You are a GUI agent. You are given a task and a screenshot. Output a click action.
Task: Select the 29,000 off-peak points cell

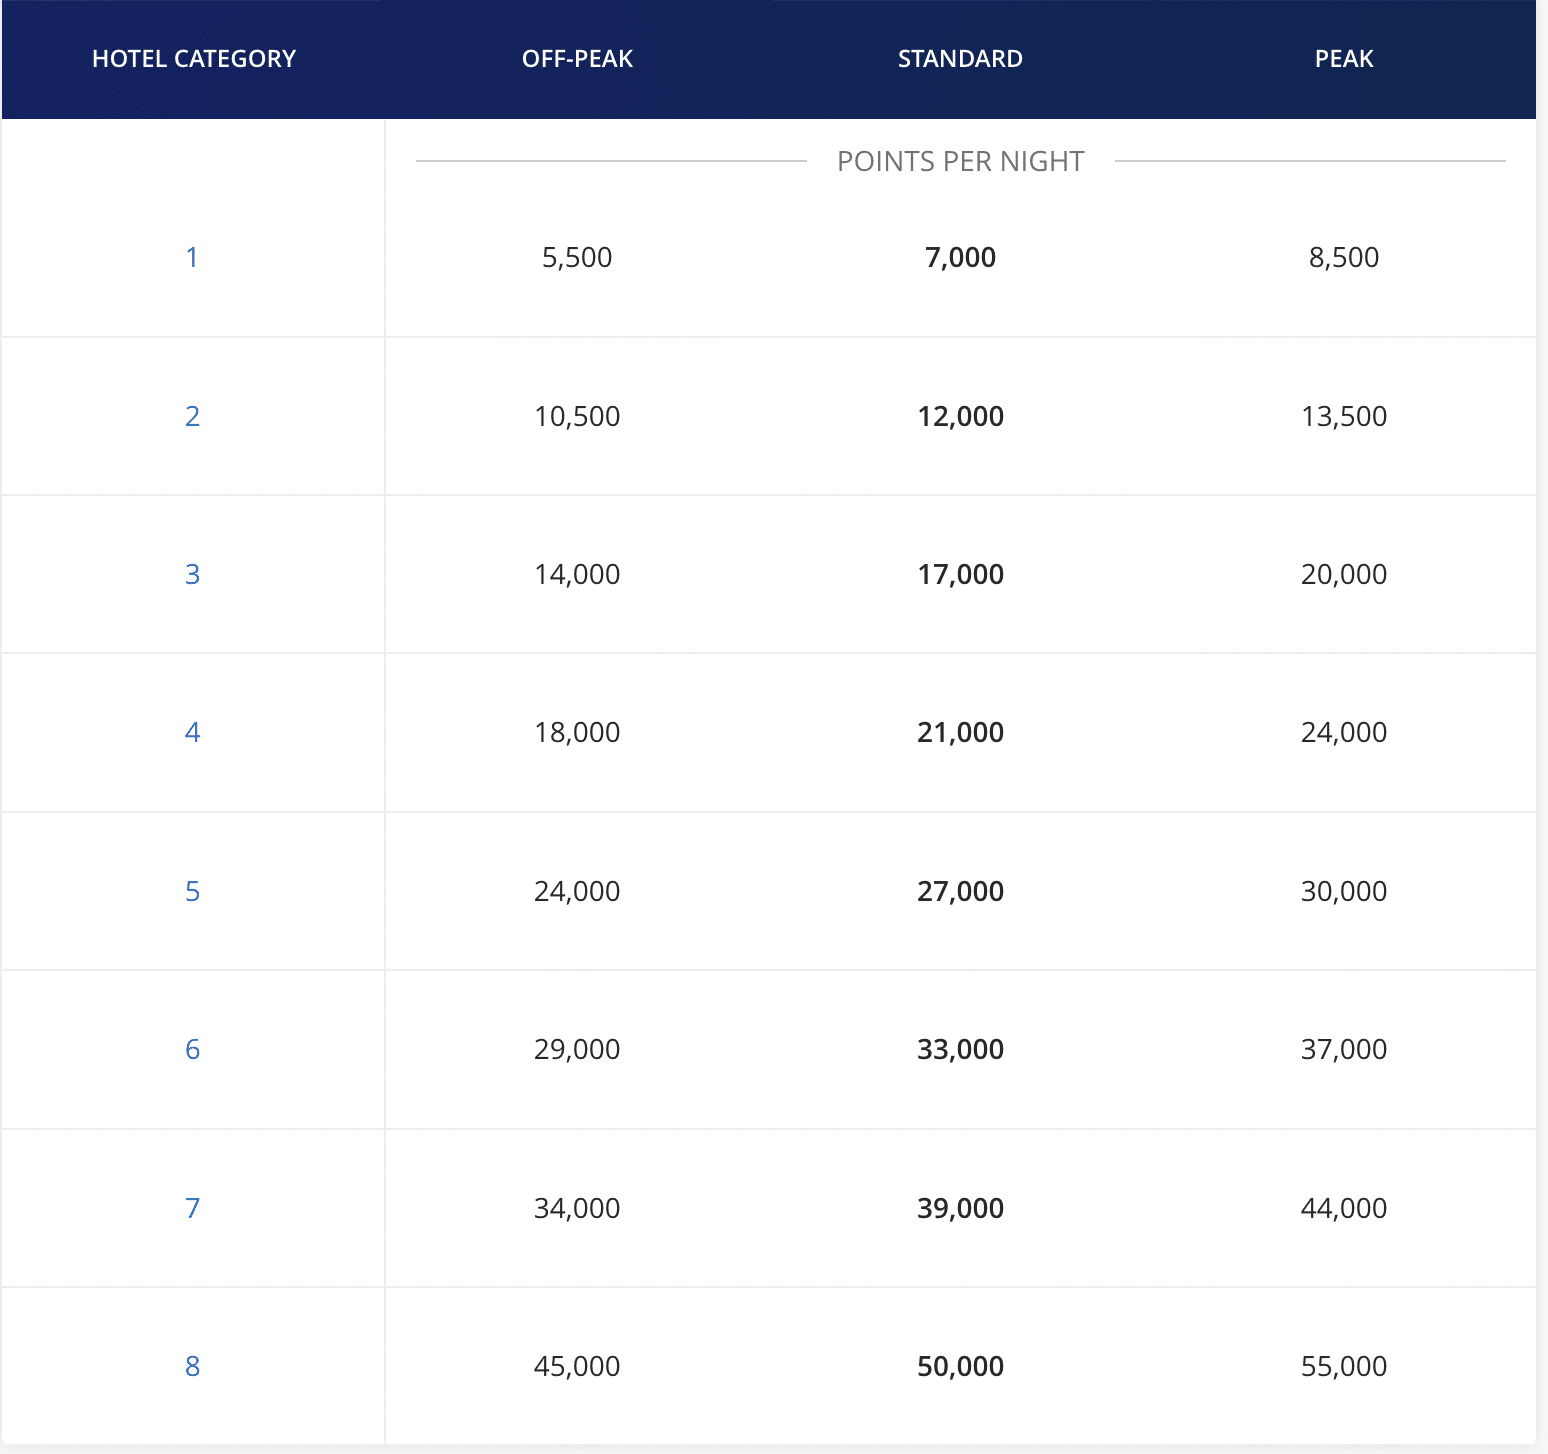coord(577,1049)
